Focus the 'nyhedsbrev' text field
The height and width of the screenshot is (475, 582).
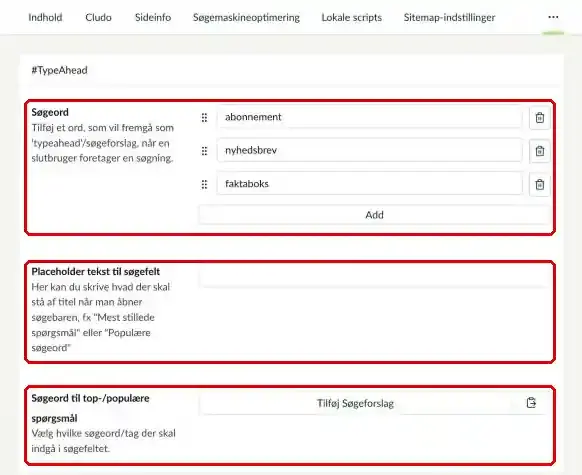tap(370, 150)
